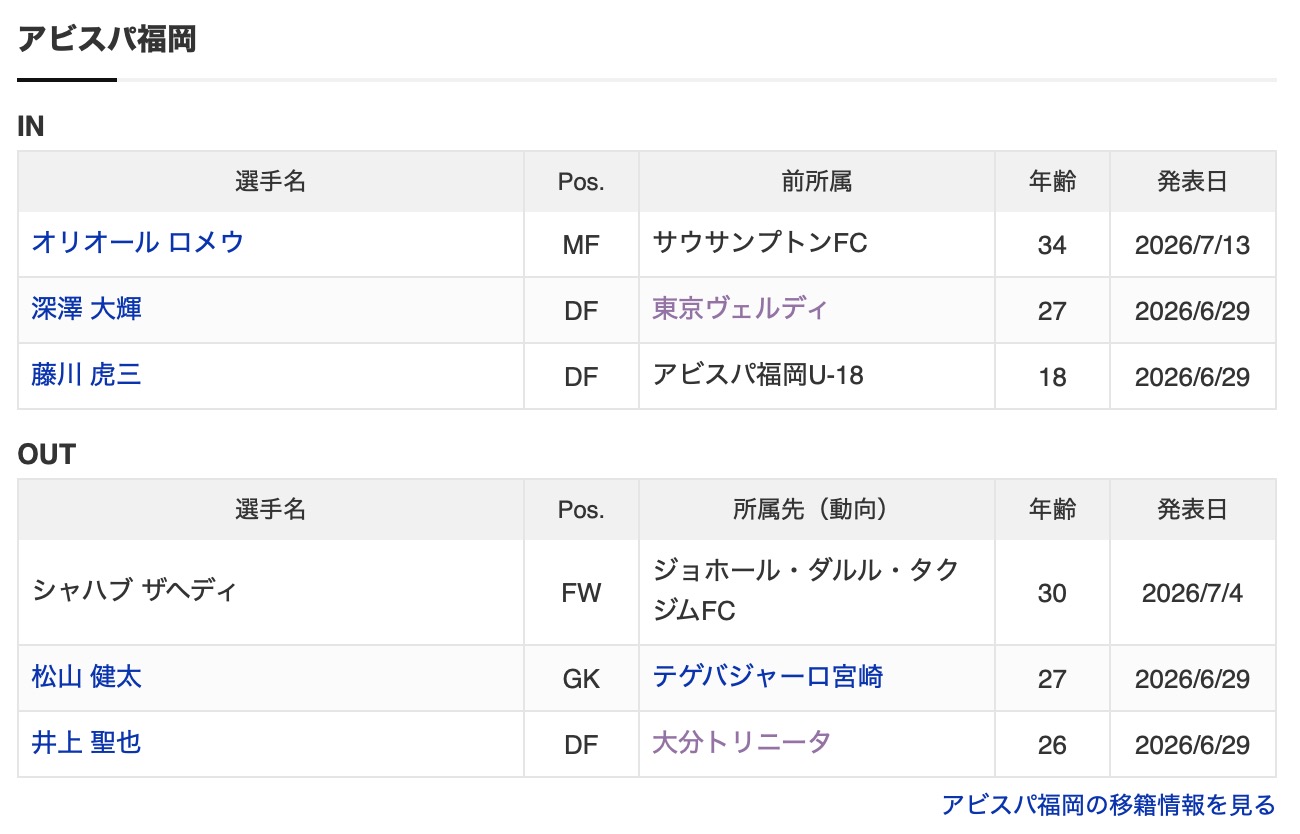Click DF position in 井上 聖也 row
This screenshot has width=1300, height=834.
click(581, 745)
